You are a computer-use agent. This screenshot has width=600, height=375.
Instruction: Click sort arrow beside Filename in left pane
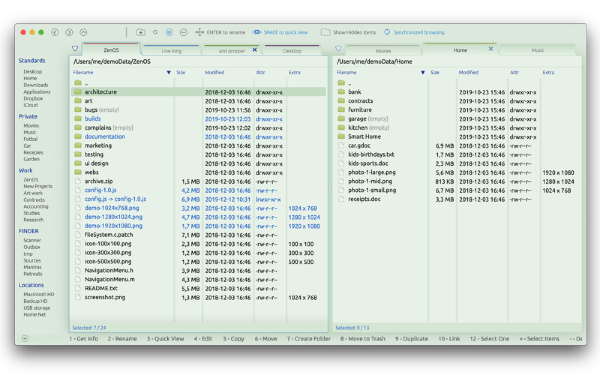pyautogui.click(x=168, y=72)
